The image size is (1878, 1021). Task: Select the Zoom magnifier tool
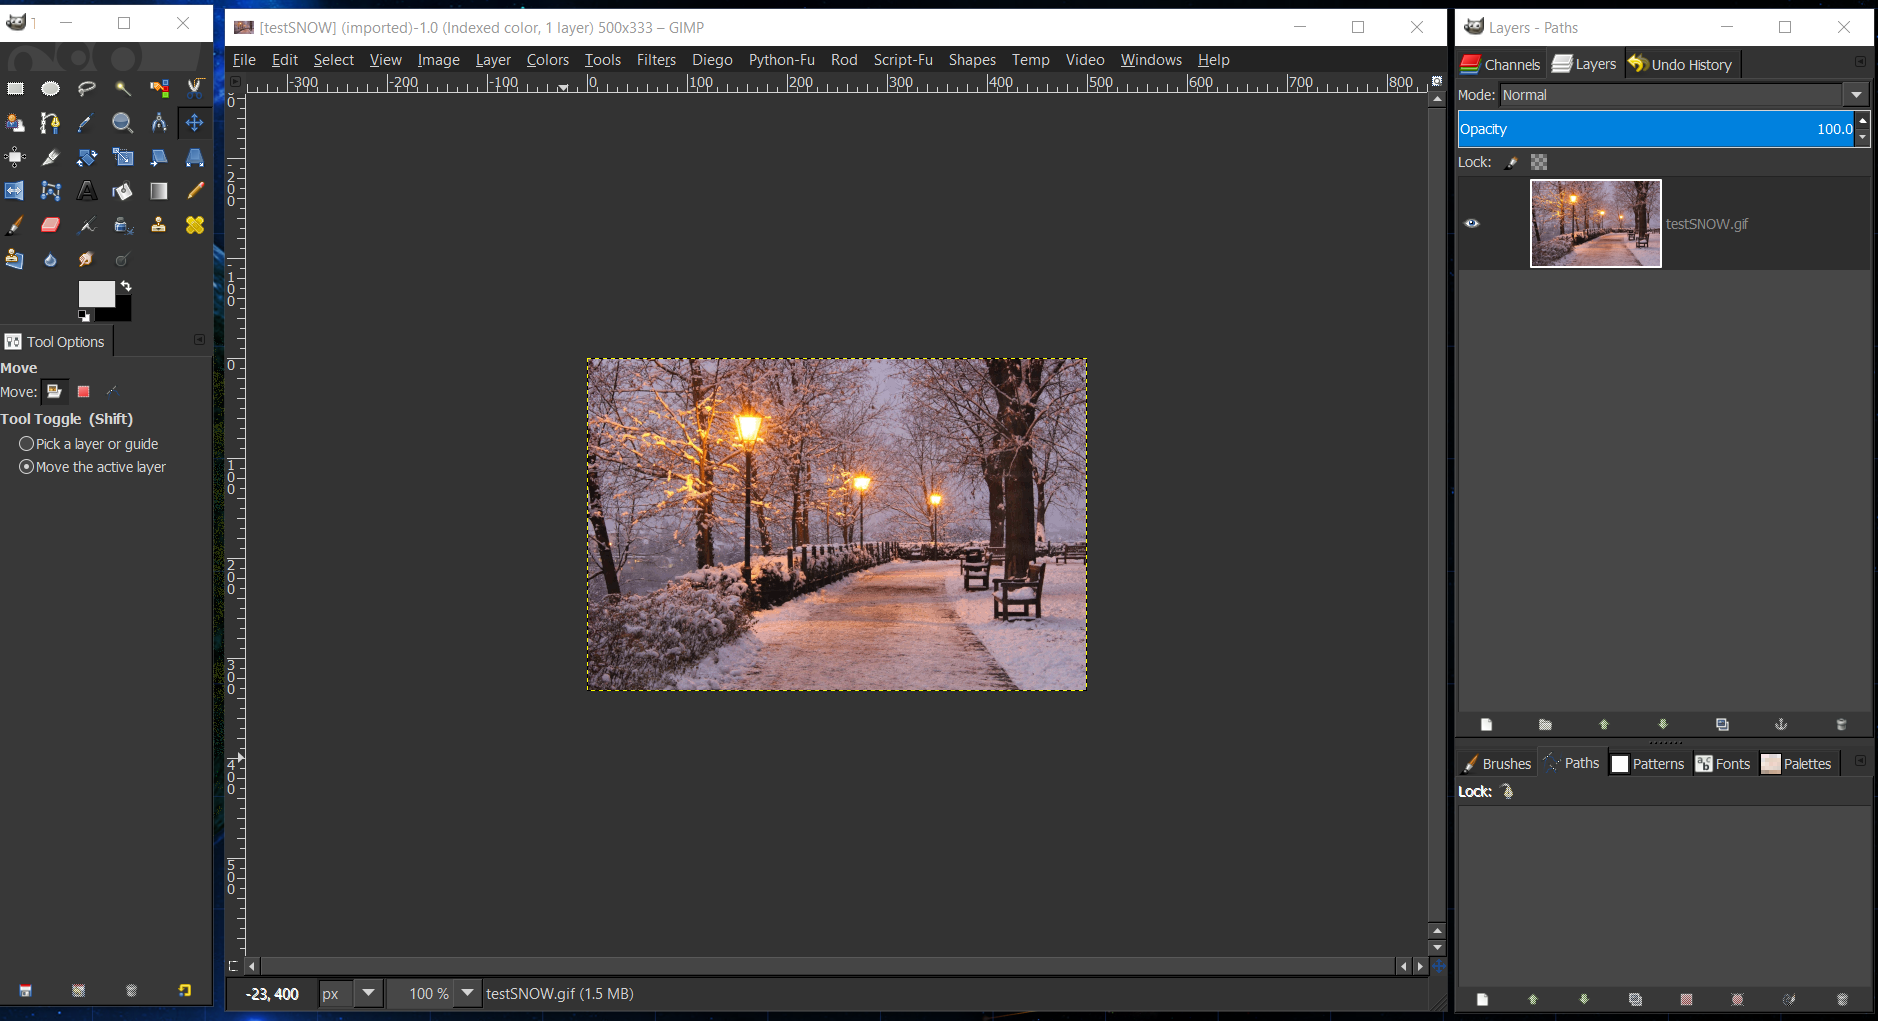tap(123, 123)
